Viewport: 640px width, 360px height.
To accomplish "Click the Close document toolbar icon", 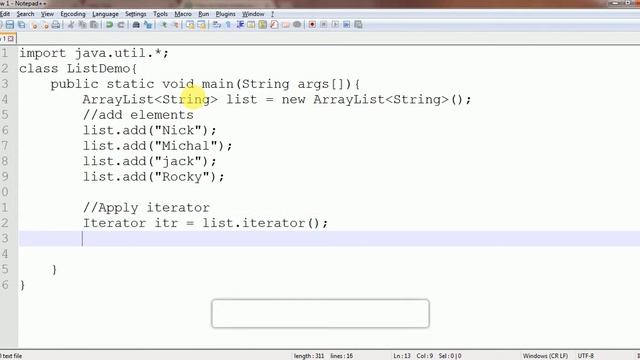I will click(x=35, y=25).
